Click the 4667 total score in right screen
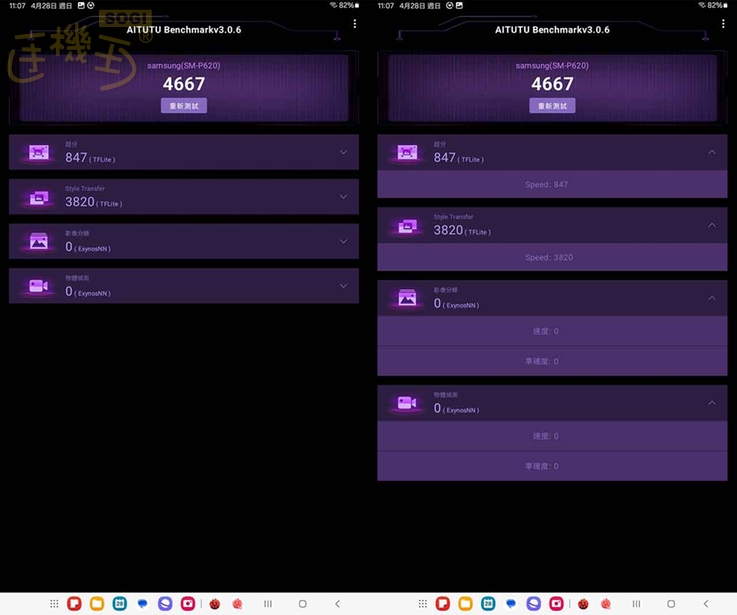737x615 pixels. click(552, 84)
